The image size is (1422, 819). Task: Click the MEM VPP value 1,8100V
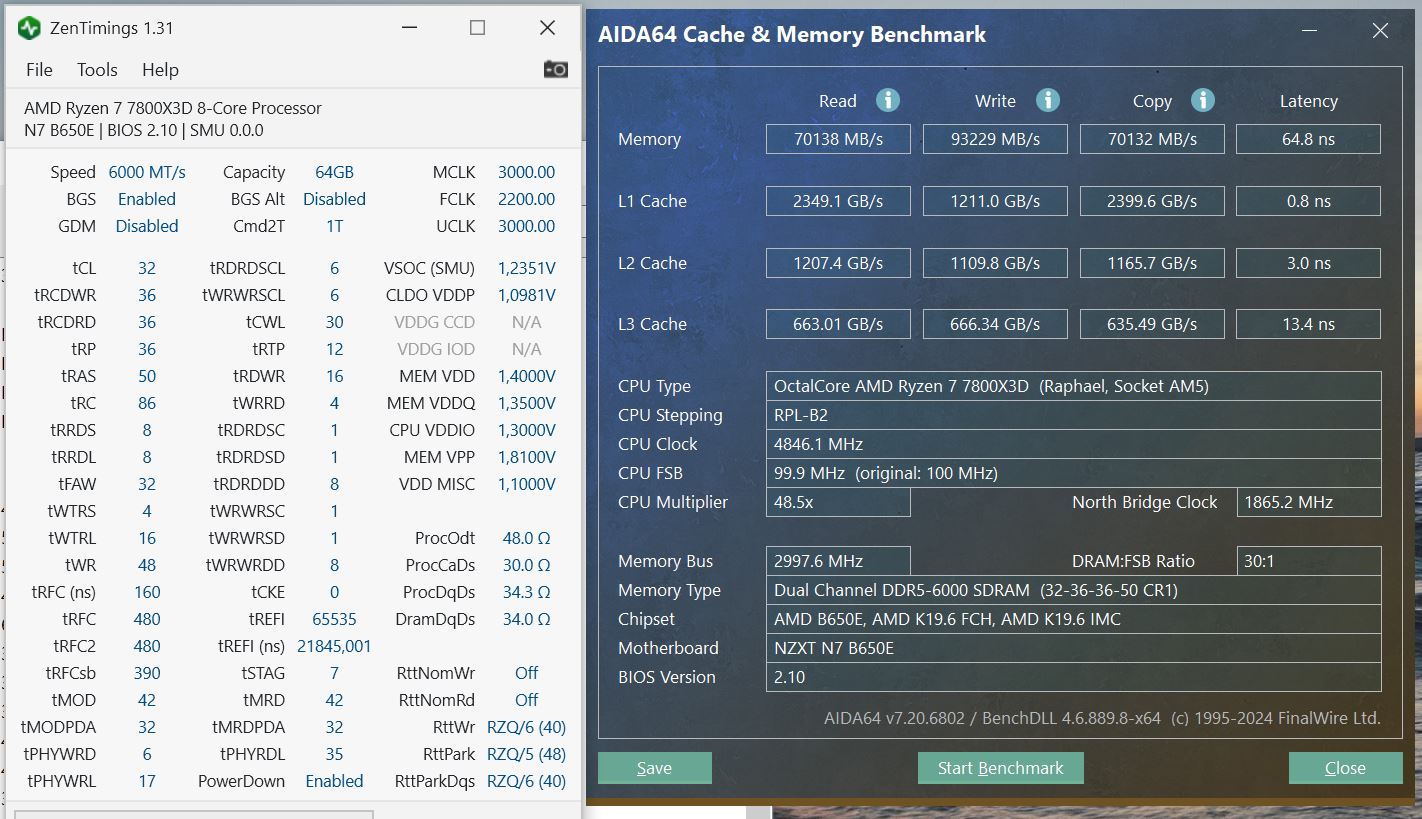526,457
